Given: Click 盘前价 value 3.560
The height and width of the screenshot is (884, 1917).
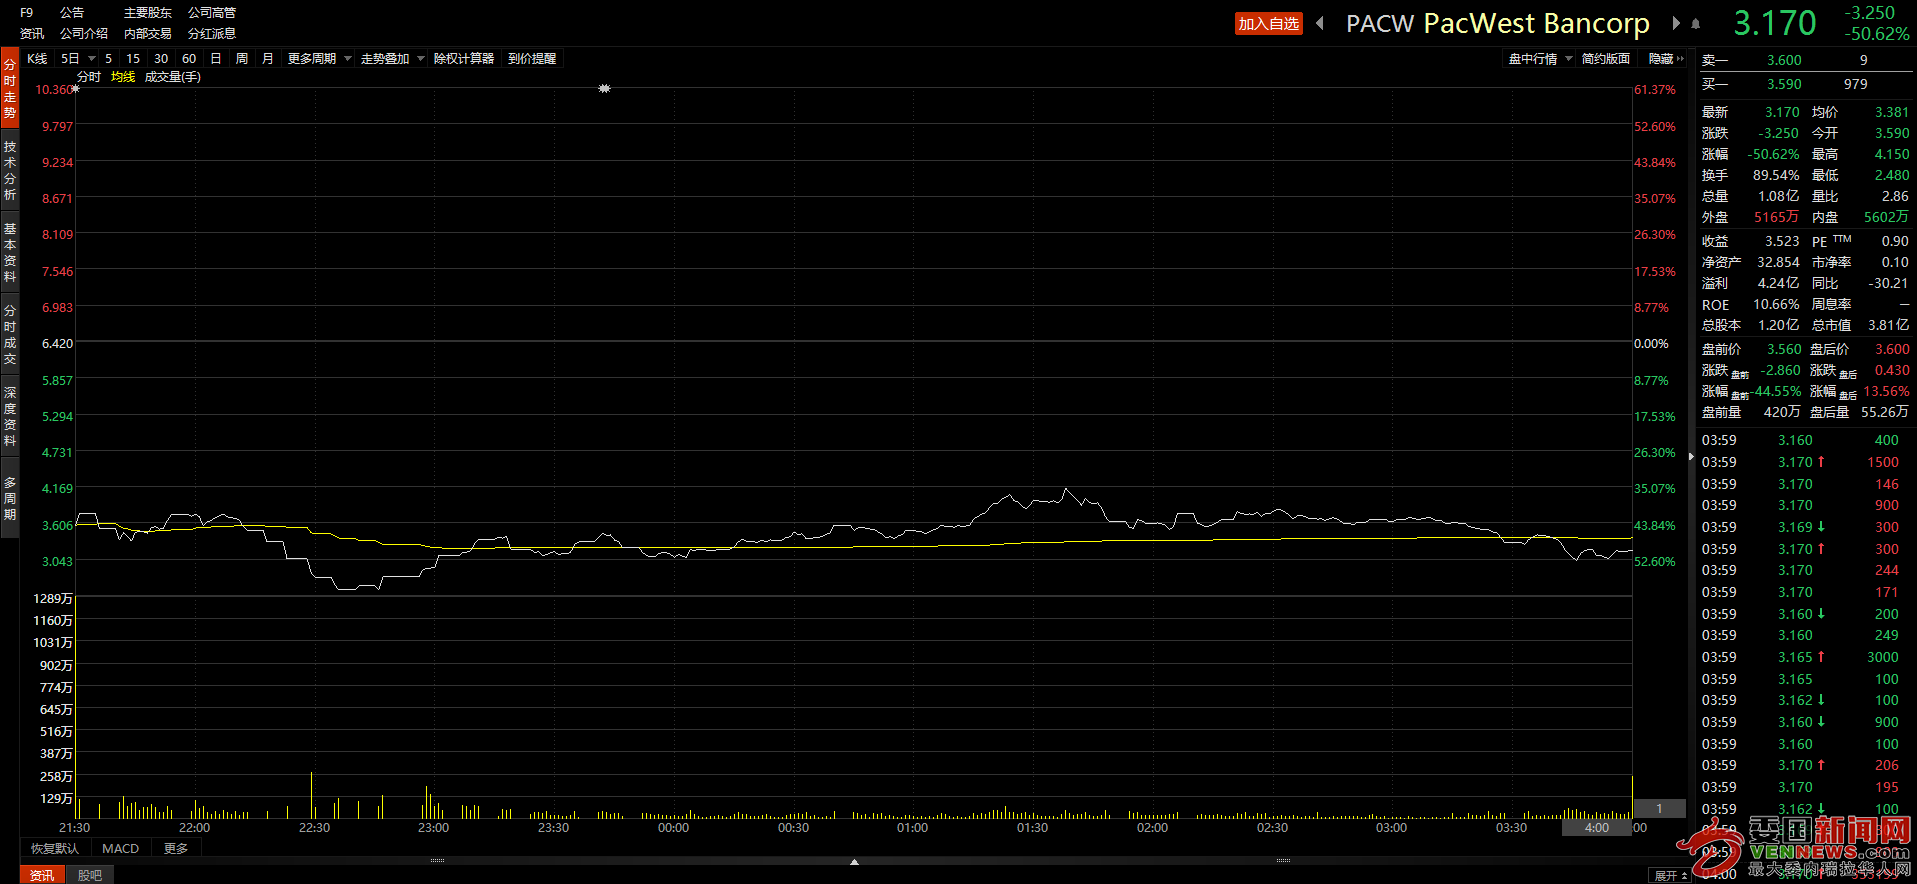Looking at the screenshot, I should (1784, 349).
